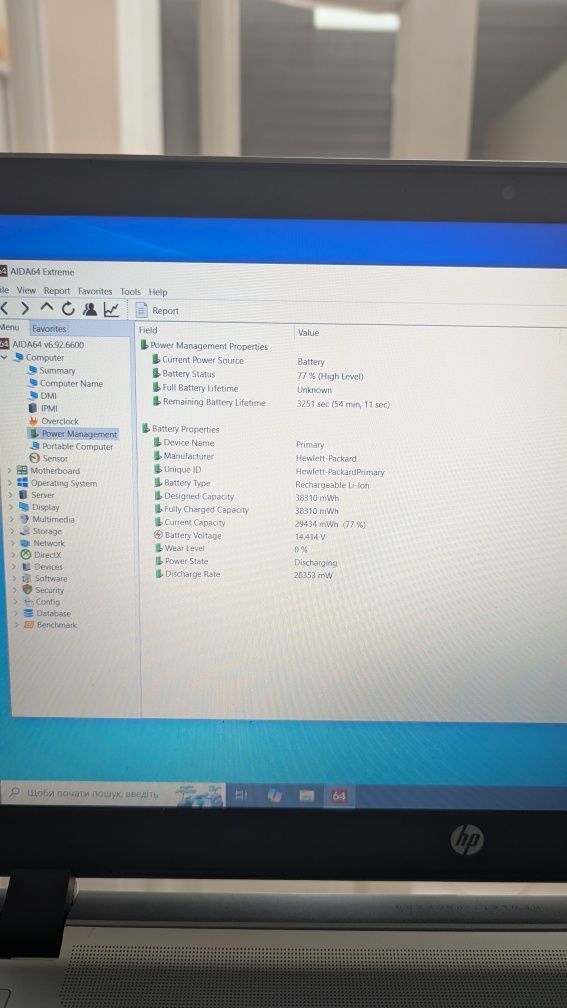Expand the Network tree node
The height and width of the screenshot is (1008, 567).
[x=13, y=543]
